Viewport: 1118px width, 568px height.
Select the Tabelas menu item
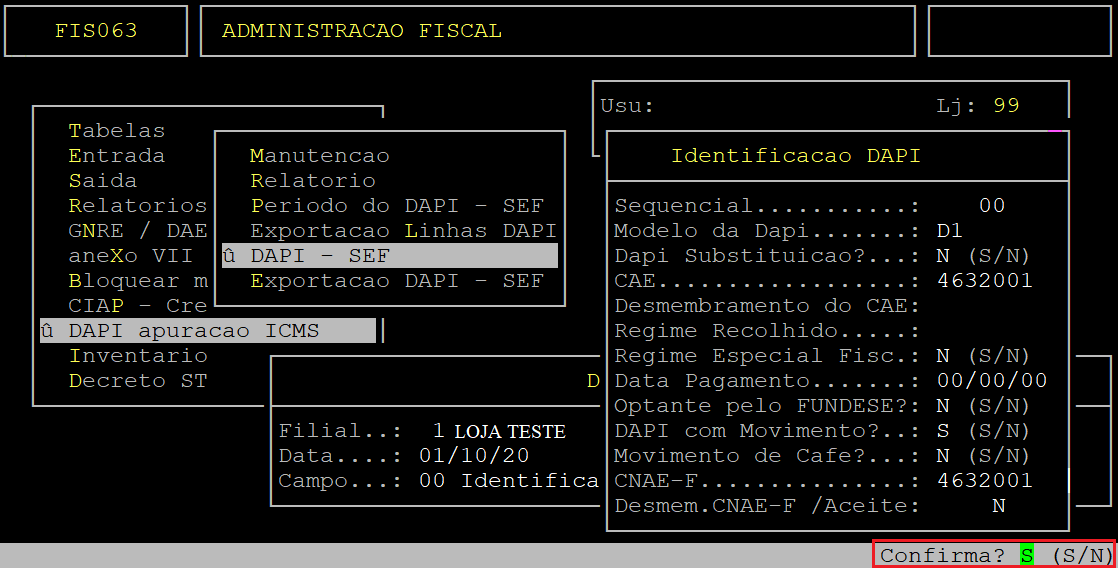pos(117,131)
